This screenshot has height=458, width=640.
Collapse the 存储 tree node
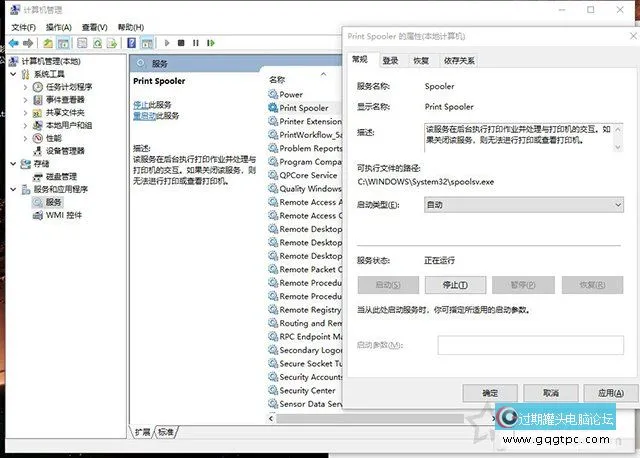pyautogui.click(x=13, y=164)
